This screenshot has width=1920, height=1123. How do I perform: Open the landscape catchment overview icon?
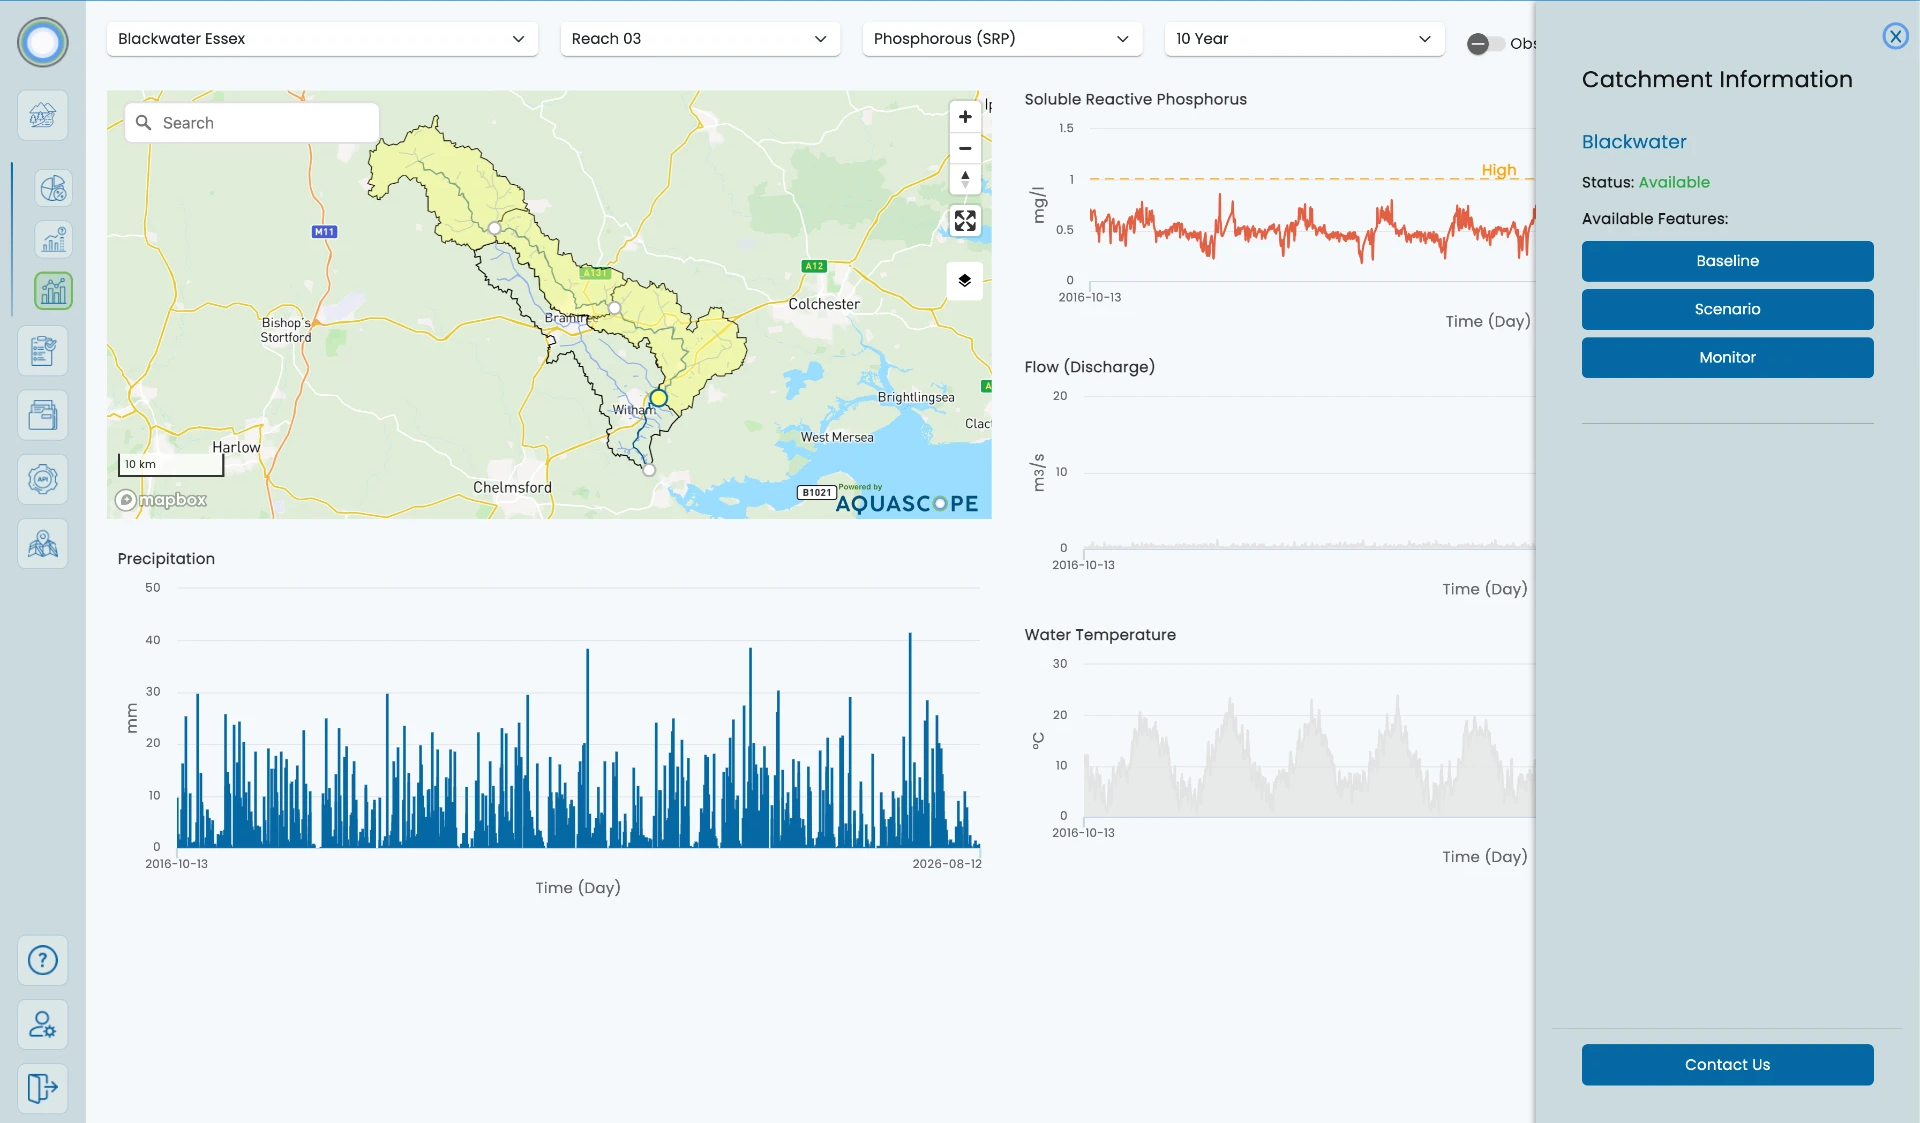[x=43, y=115]
